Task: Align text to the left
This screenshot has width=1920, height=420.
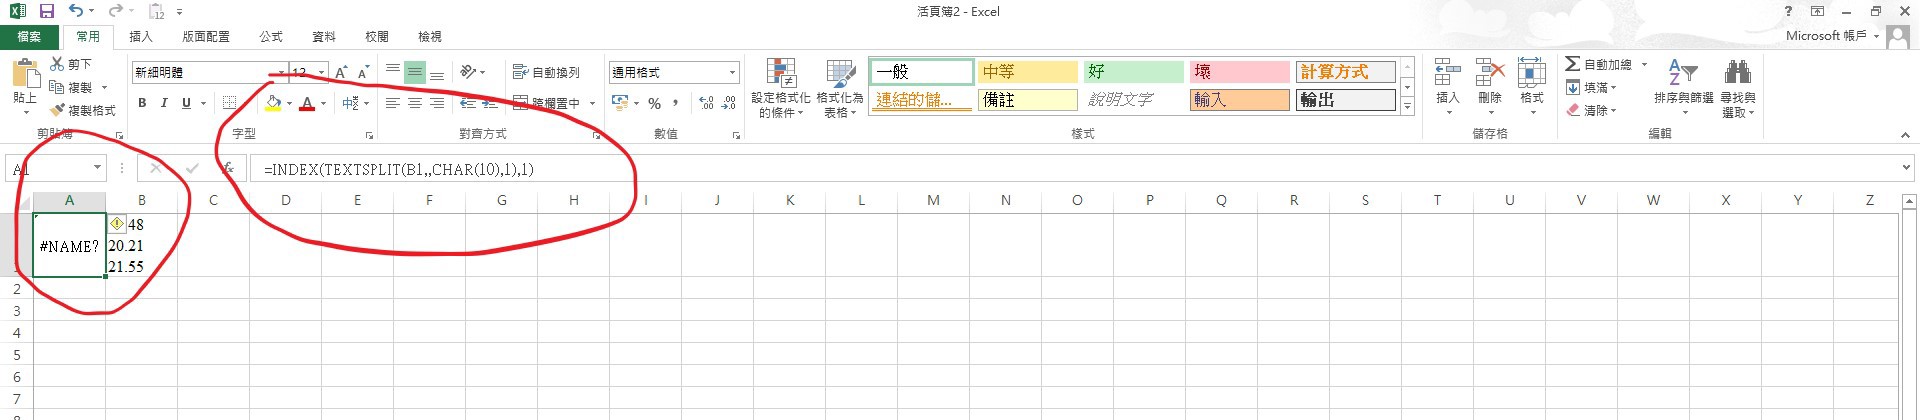Action: (x=393, y=103)
